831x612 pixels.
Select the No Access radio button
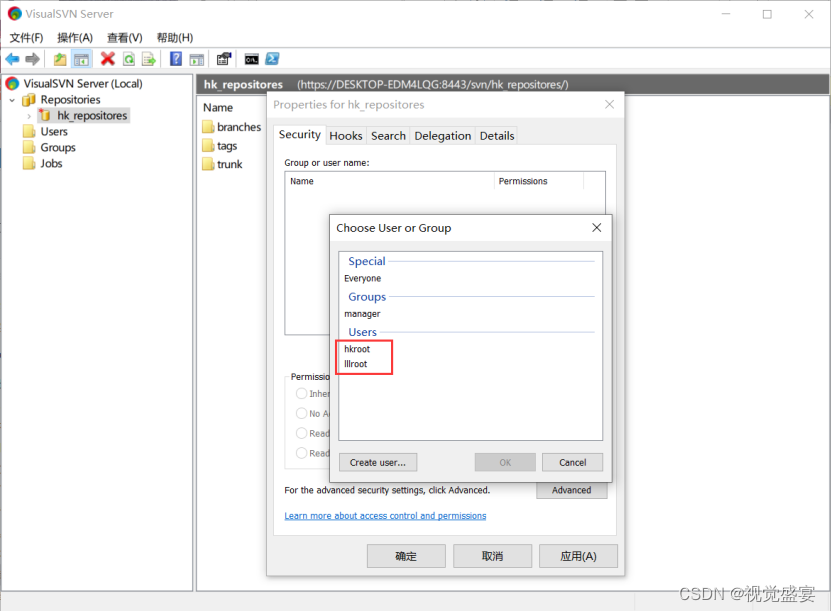tap(302, 413)
